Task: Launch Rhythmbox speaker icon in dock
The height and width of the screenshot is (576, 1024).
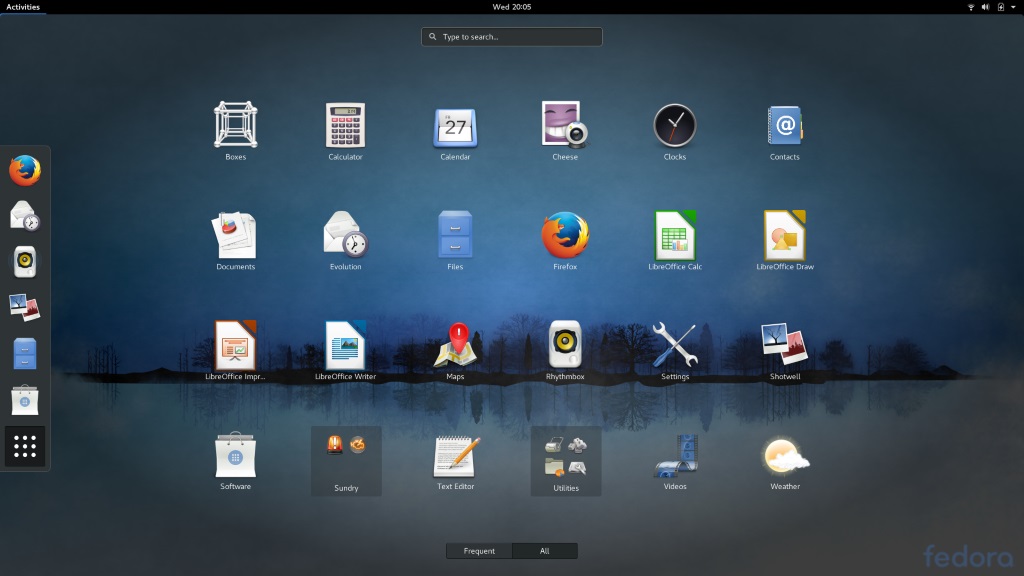Action: (x=25, y=262)
